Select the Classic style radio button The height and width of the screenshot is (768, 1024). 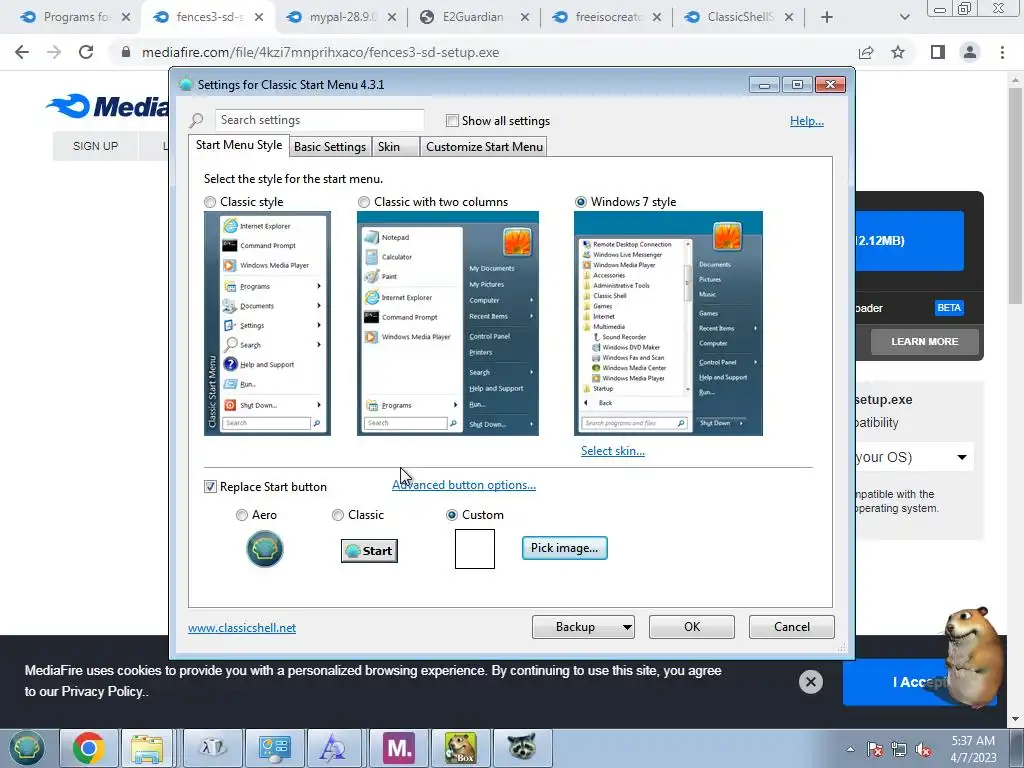coord(210,202)
